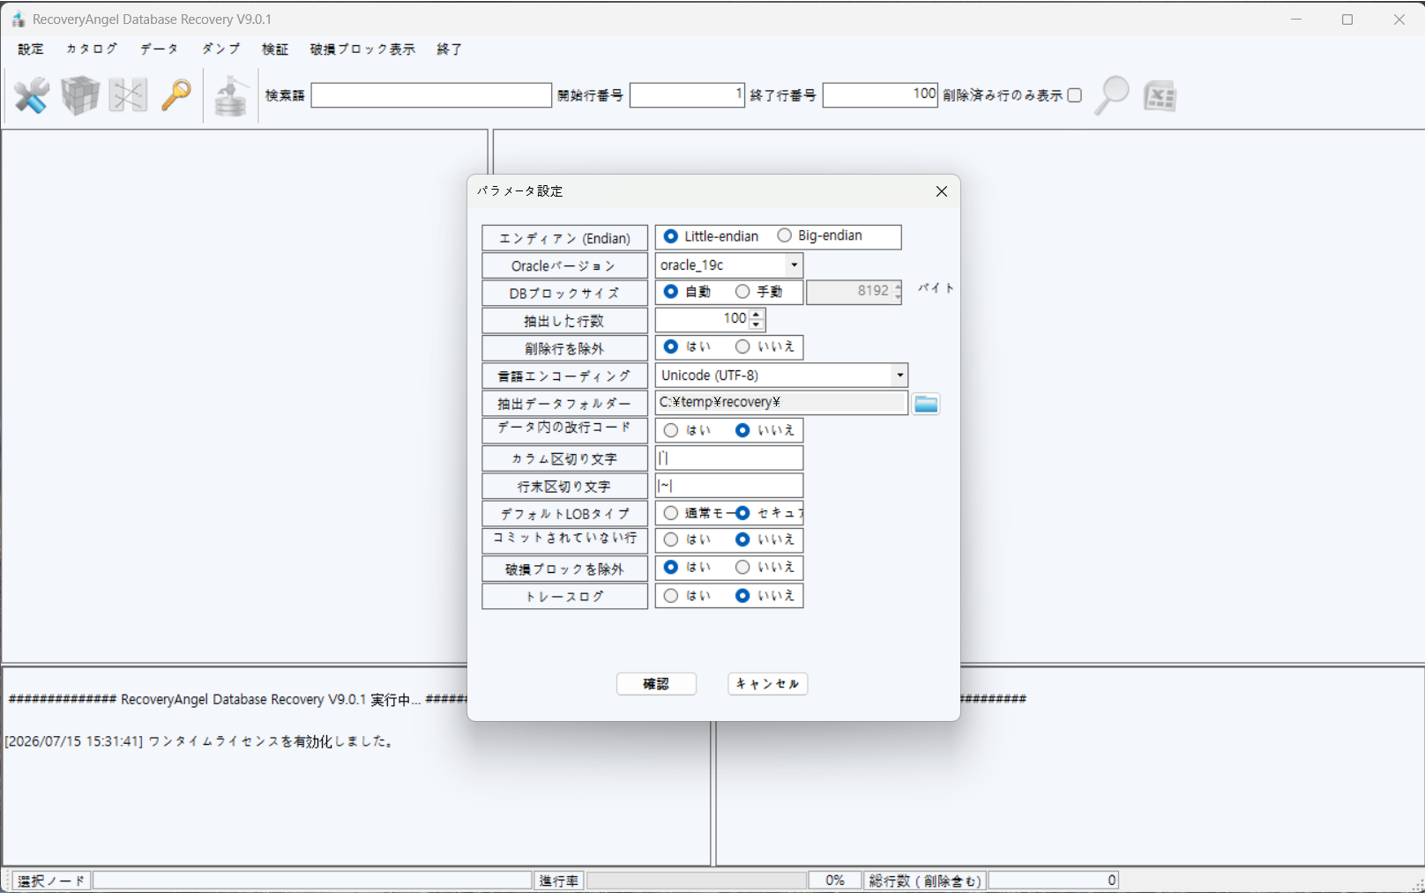Open the カタログ menu
The width and height of the screenshot is (1425, 893).
(92, 49)
